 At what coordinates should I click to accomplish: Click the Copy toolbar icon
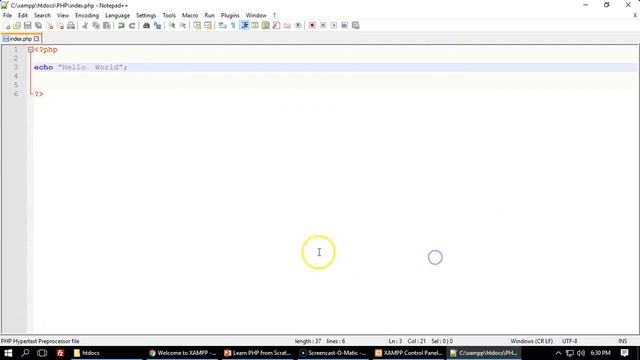96,25
